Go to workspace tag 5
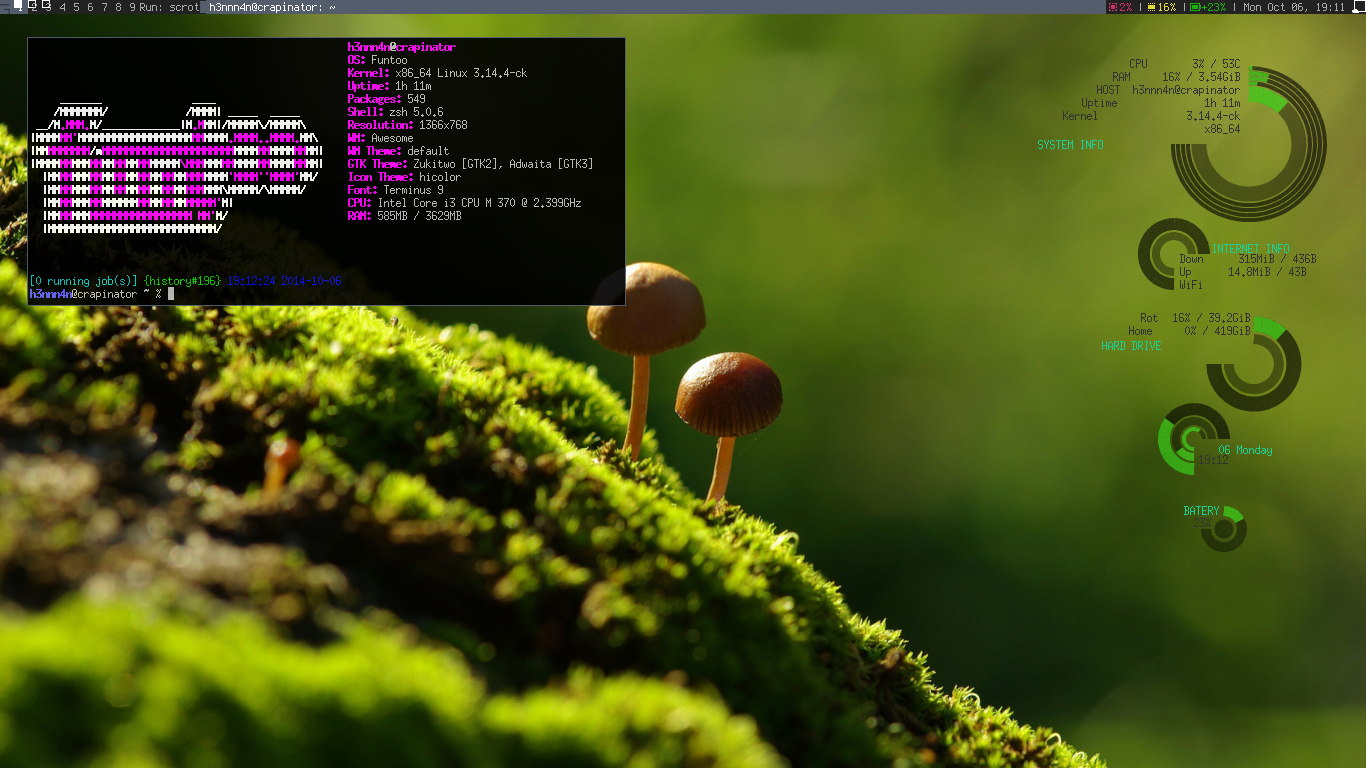Viewport: 1366px width, 768px height. click(x=77, y=7)
